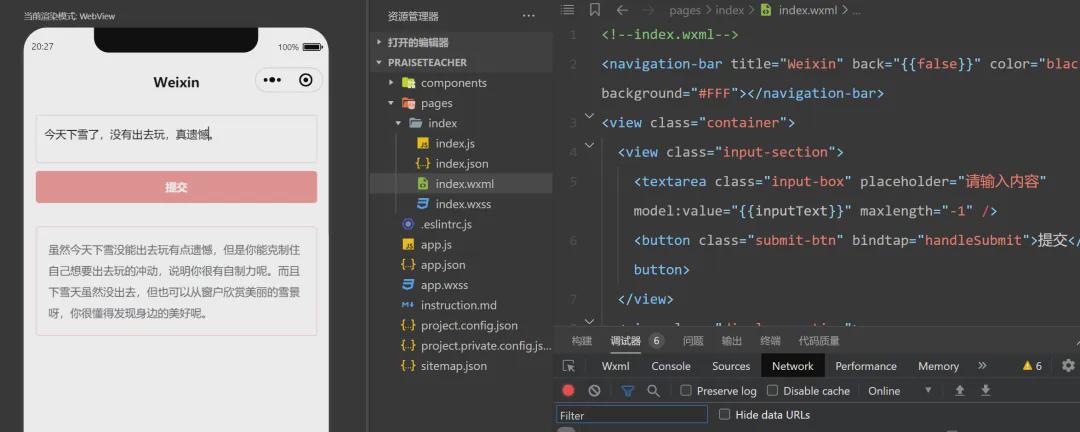Enable the Preserve log checkbox
Viewport: 1080px width, 432px height.
pyautogui.click(x=686, y=391)
